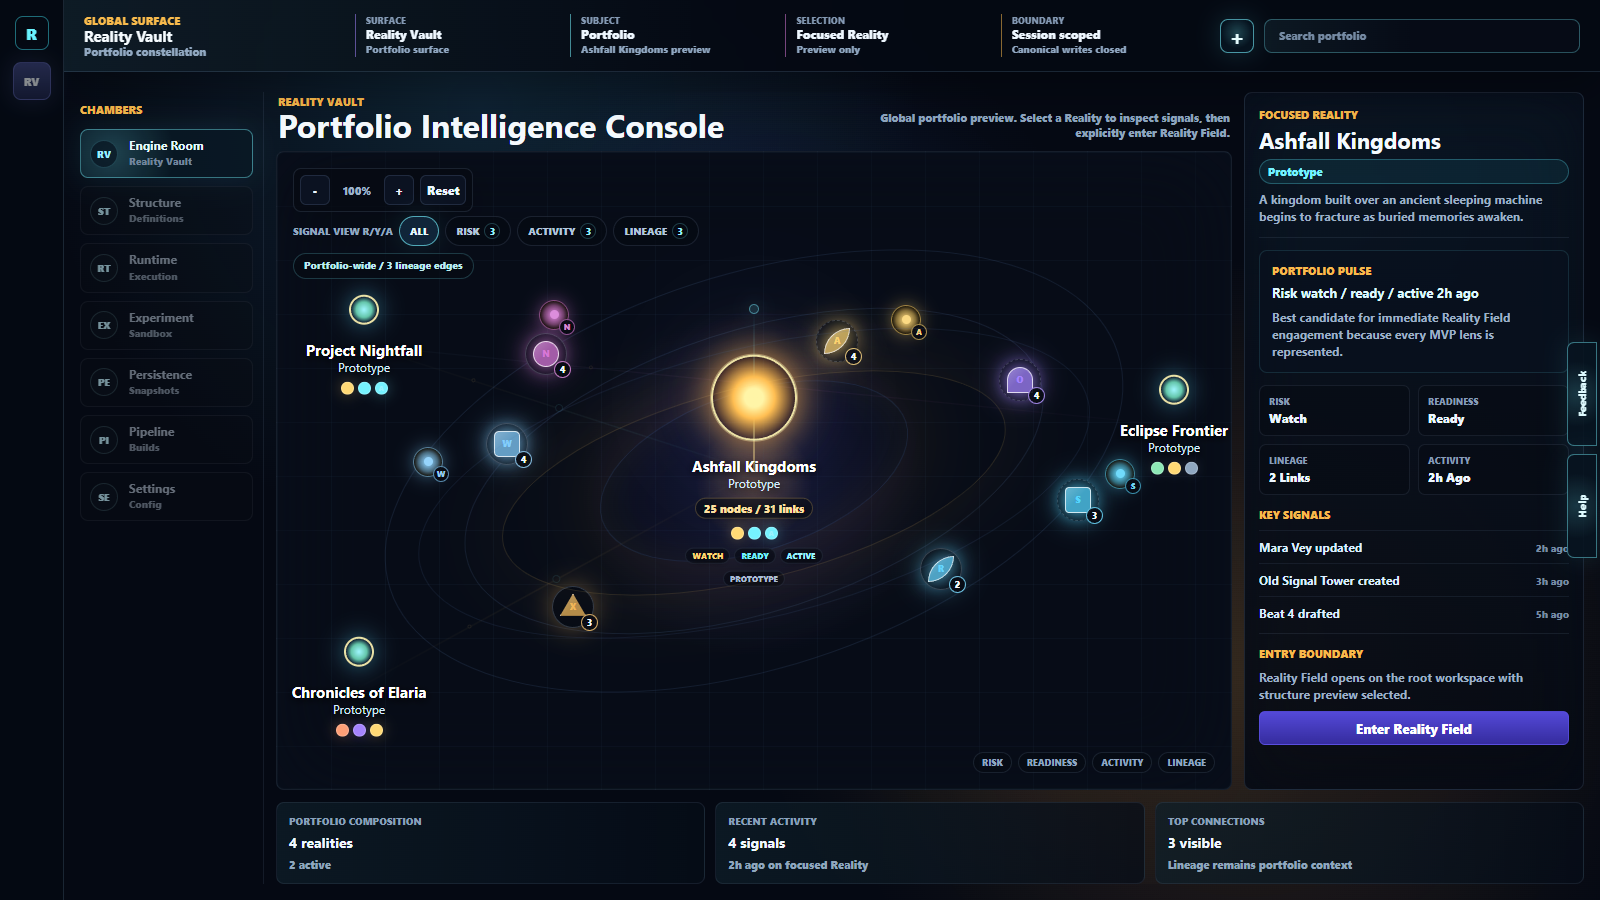Toggle the RISK legend chip at canvas bottom
Screen dimensions: 1600x900
coord(992,763)
